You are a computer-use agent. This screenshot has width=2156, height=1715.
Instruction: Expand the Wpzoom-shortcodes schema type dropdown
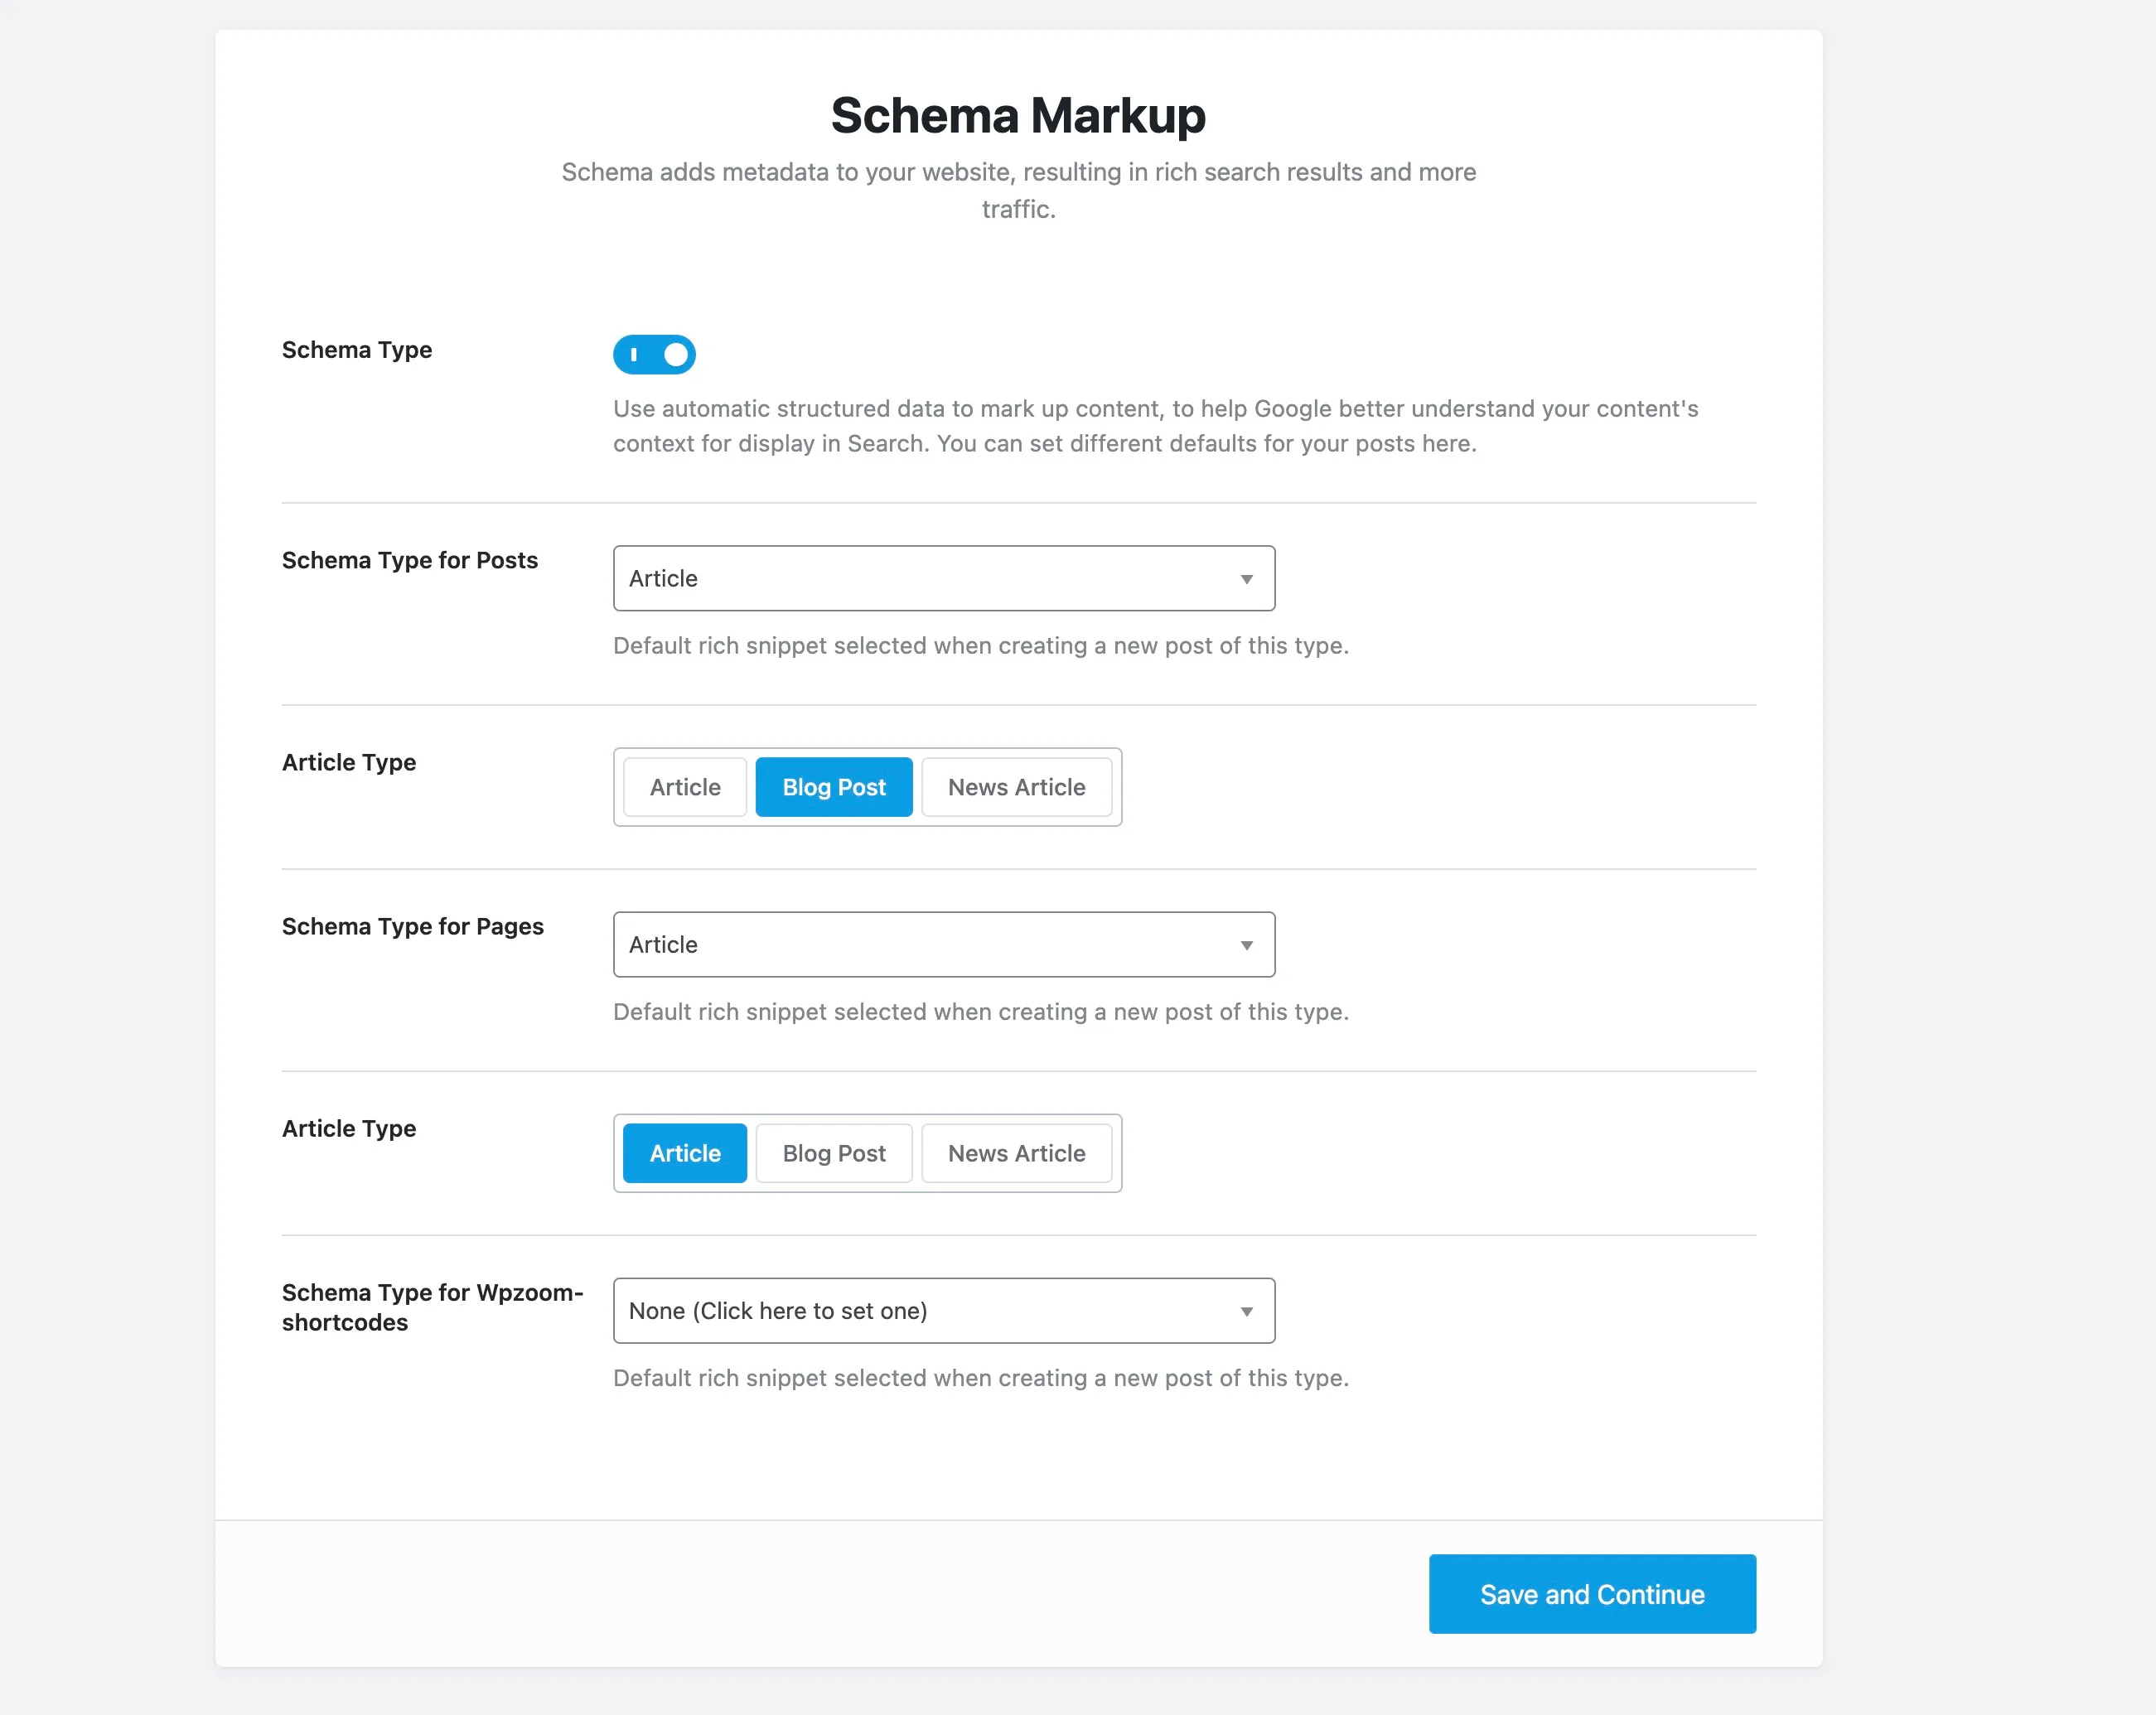942,1310
